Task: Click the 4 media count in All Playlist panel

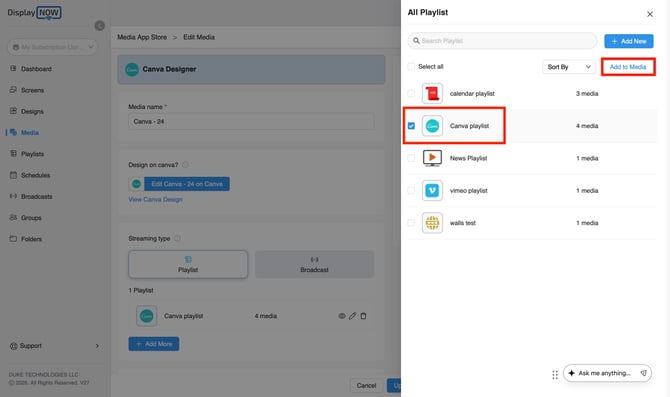Action: (587, 126)
